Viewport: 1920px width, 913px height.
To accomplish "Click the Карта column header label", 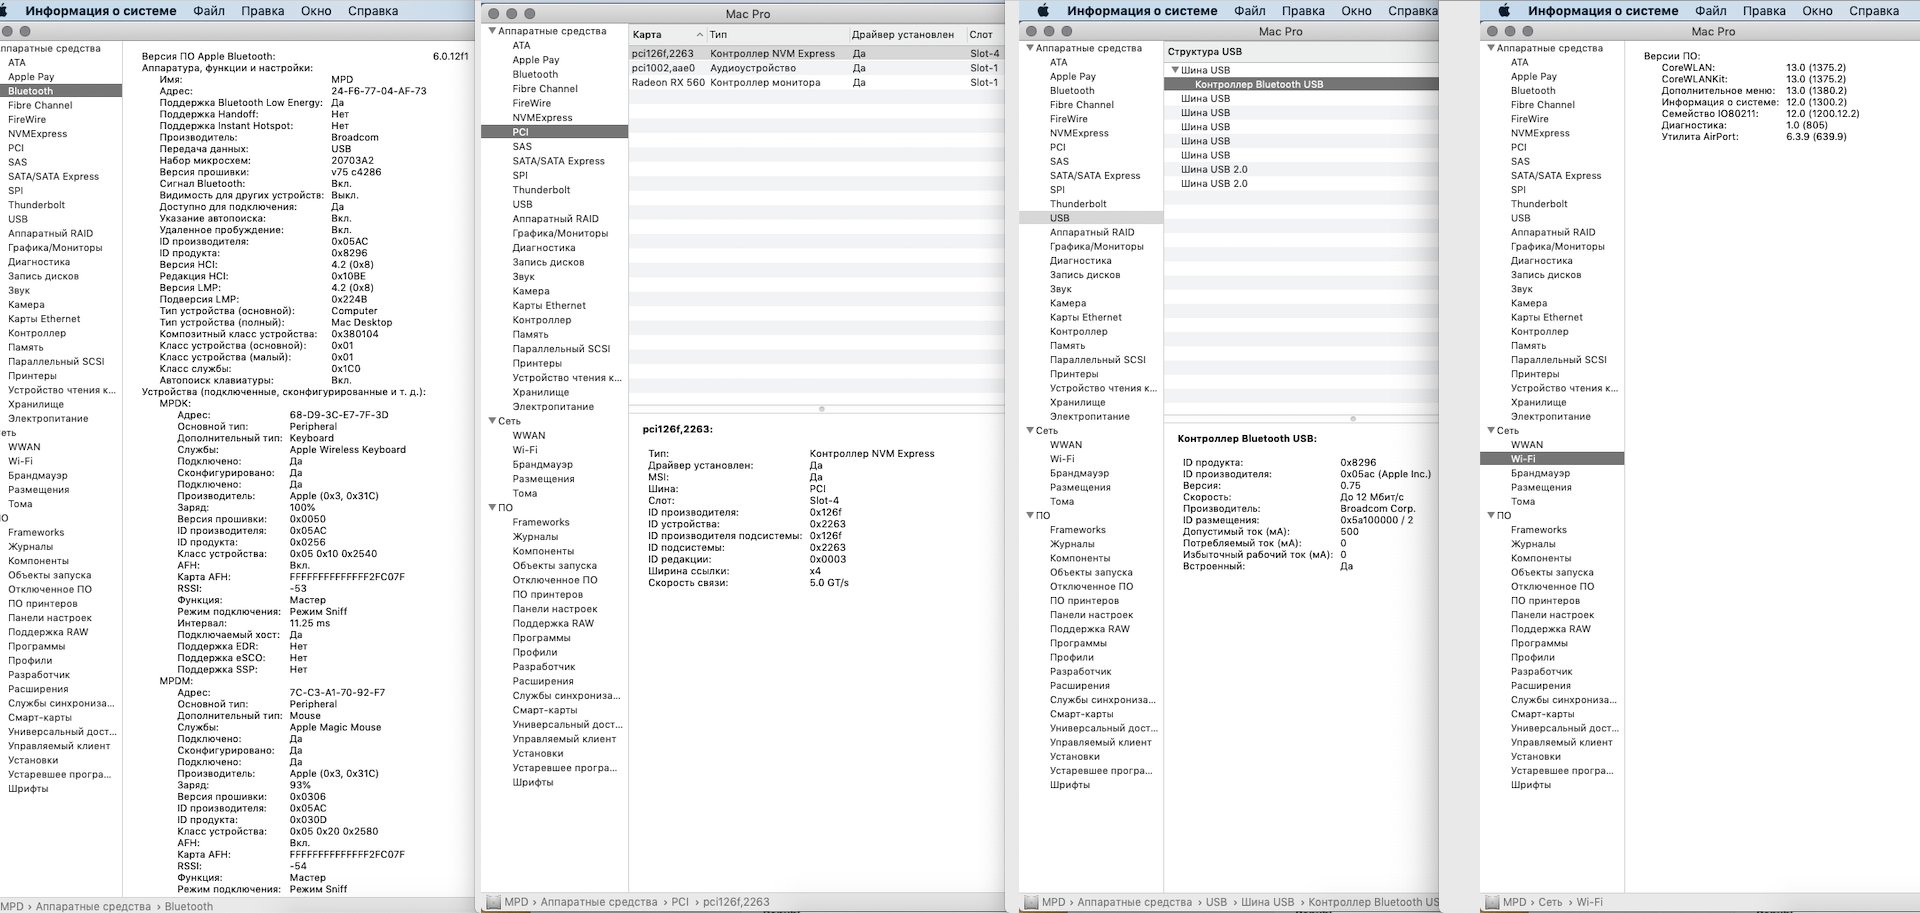I will pos(648,35).
